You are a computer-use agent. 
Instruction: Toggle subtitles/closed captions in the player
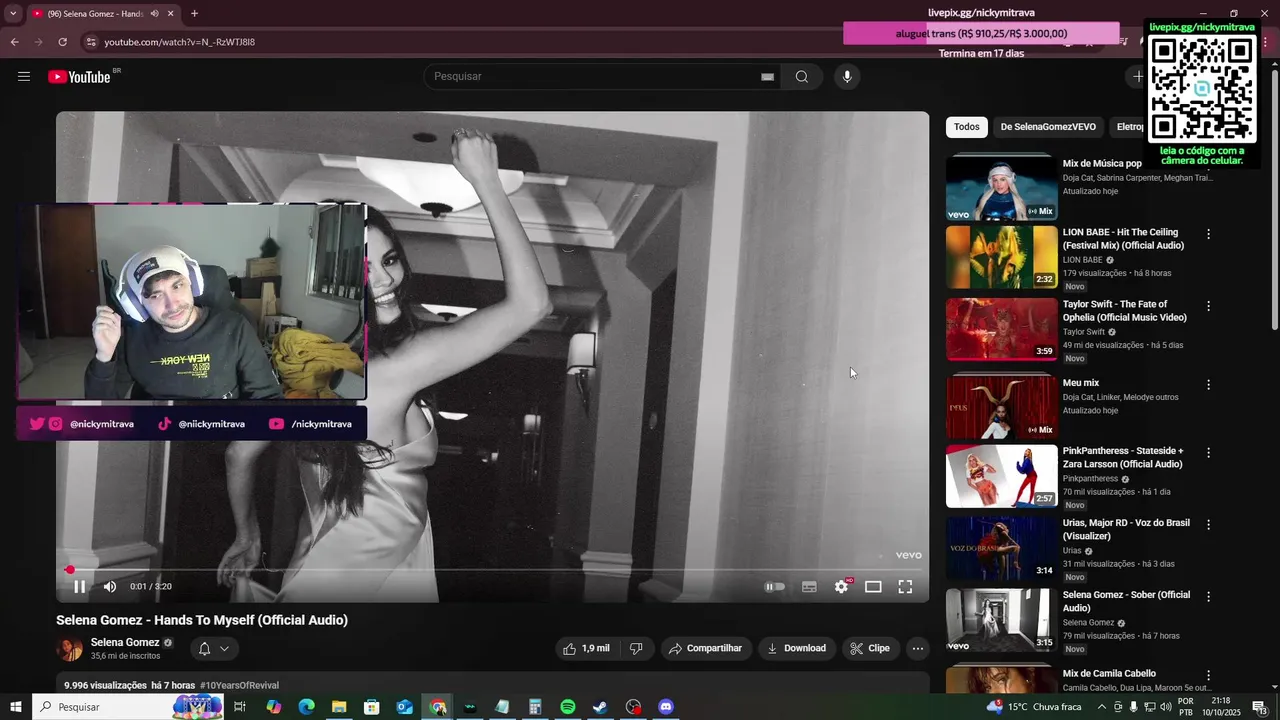(x=809, y=587)
